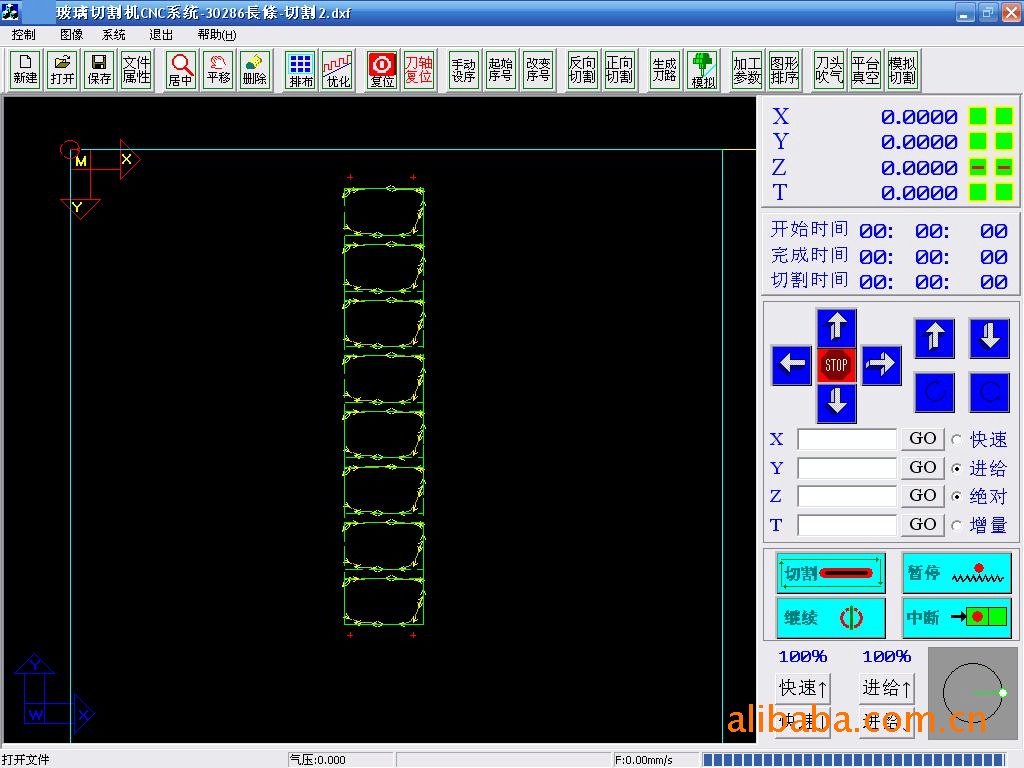The width and height of the screenshot is (1024, 768).
Task: Jog axis with the blue left arrow
Action: tap(792, 364)
